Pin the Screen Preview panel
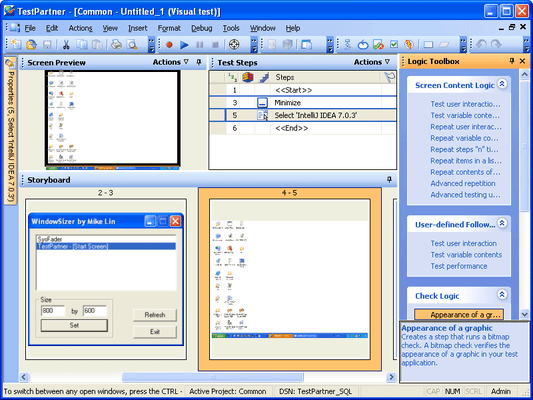The image size is (533, 400). coord(199,62)
